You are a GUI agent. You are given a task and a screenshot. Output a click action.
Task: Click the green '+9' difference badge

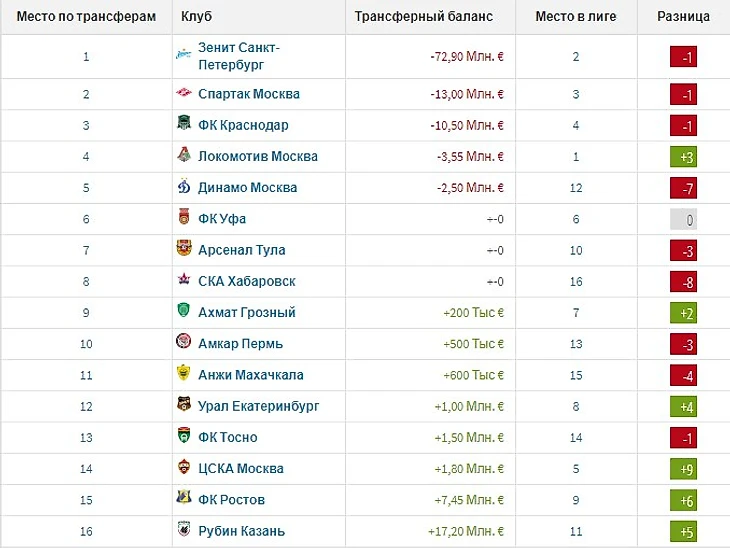coord(684,468)
